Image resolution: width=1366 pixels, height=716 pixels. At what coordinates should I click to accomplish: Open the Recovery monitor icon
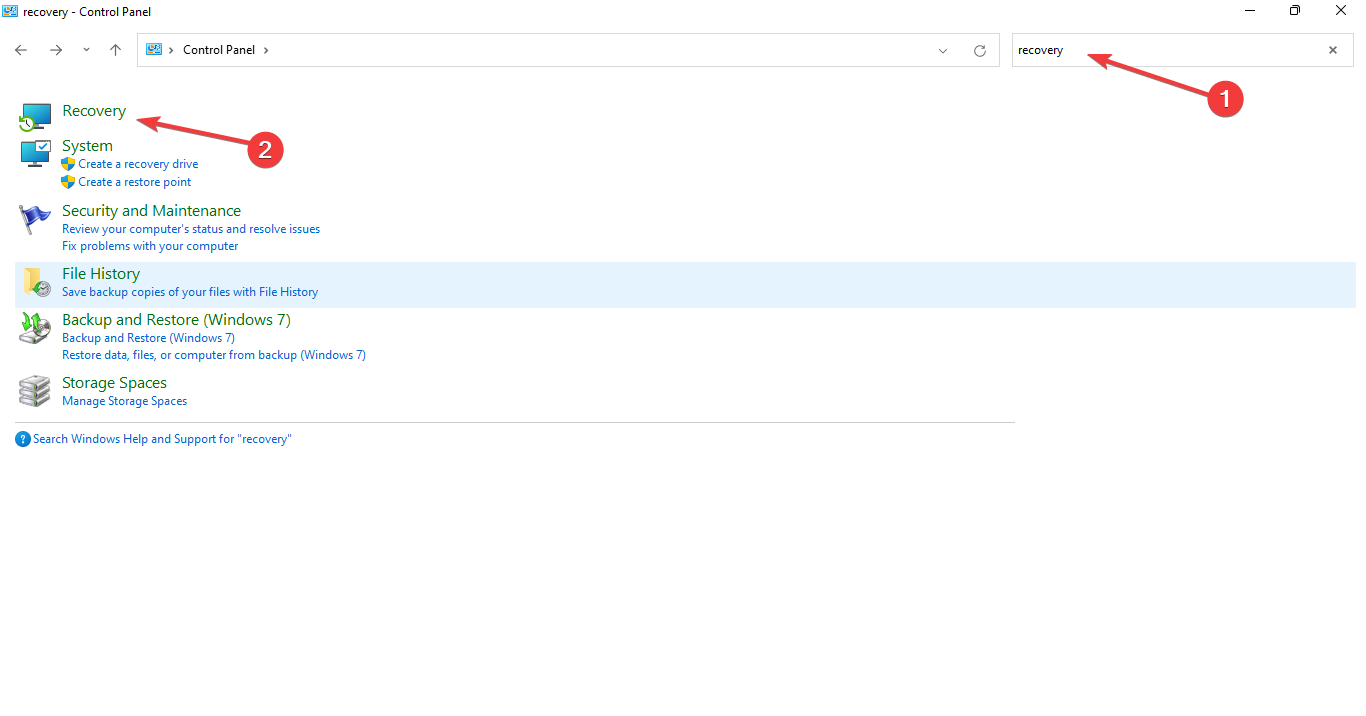35,117
